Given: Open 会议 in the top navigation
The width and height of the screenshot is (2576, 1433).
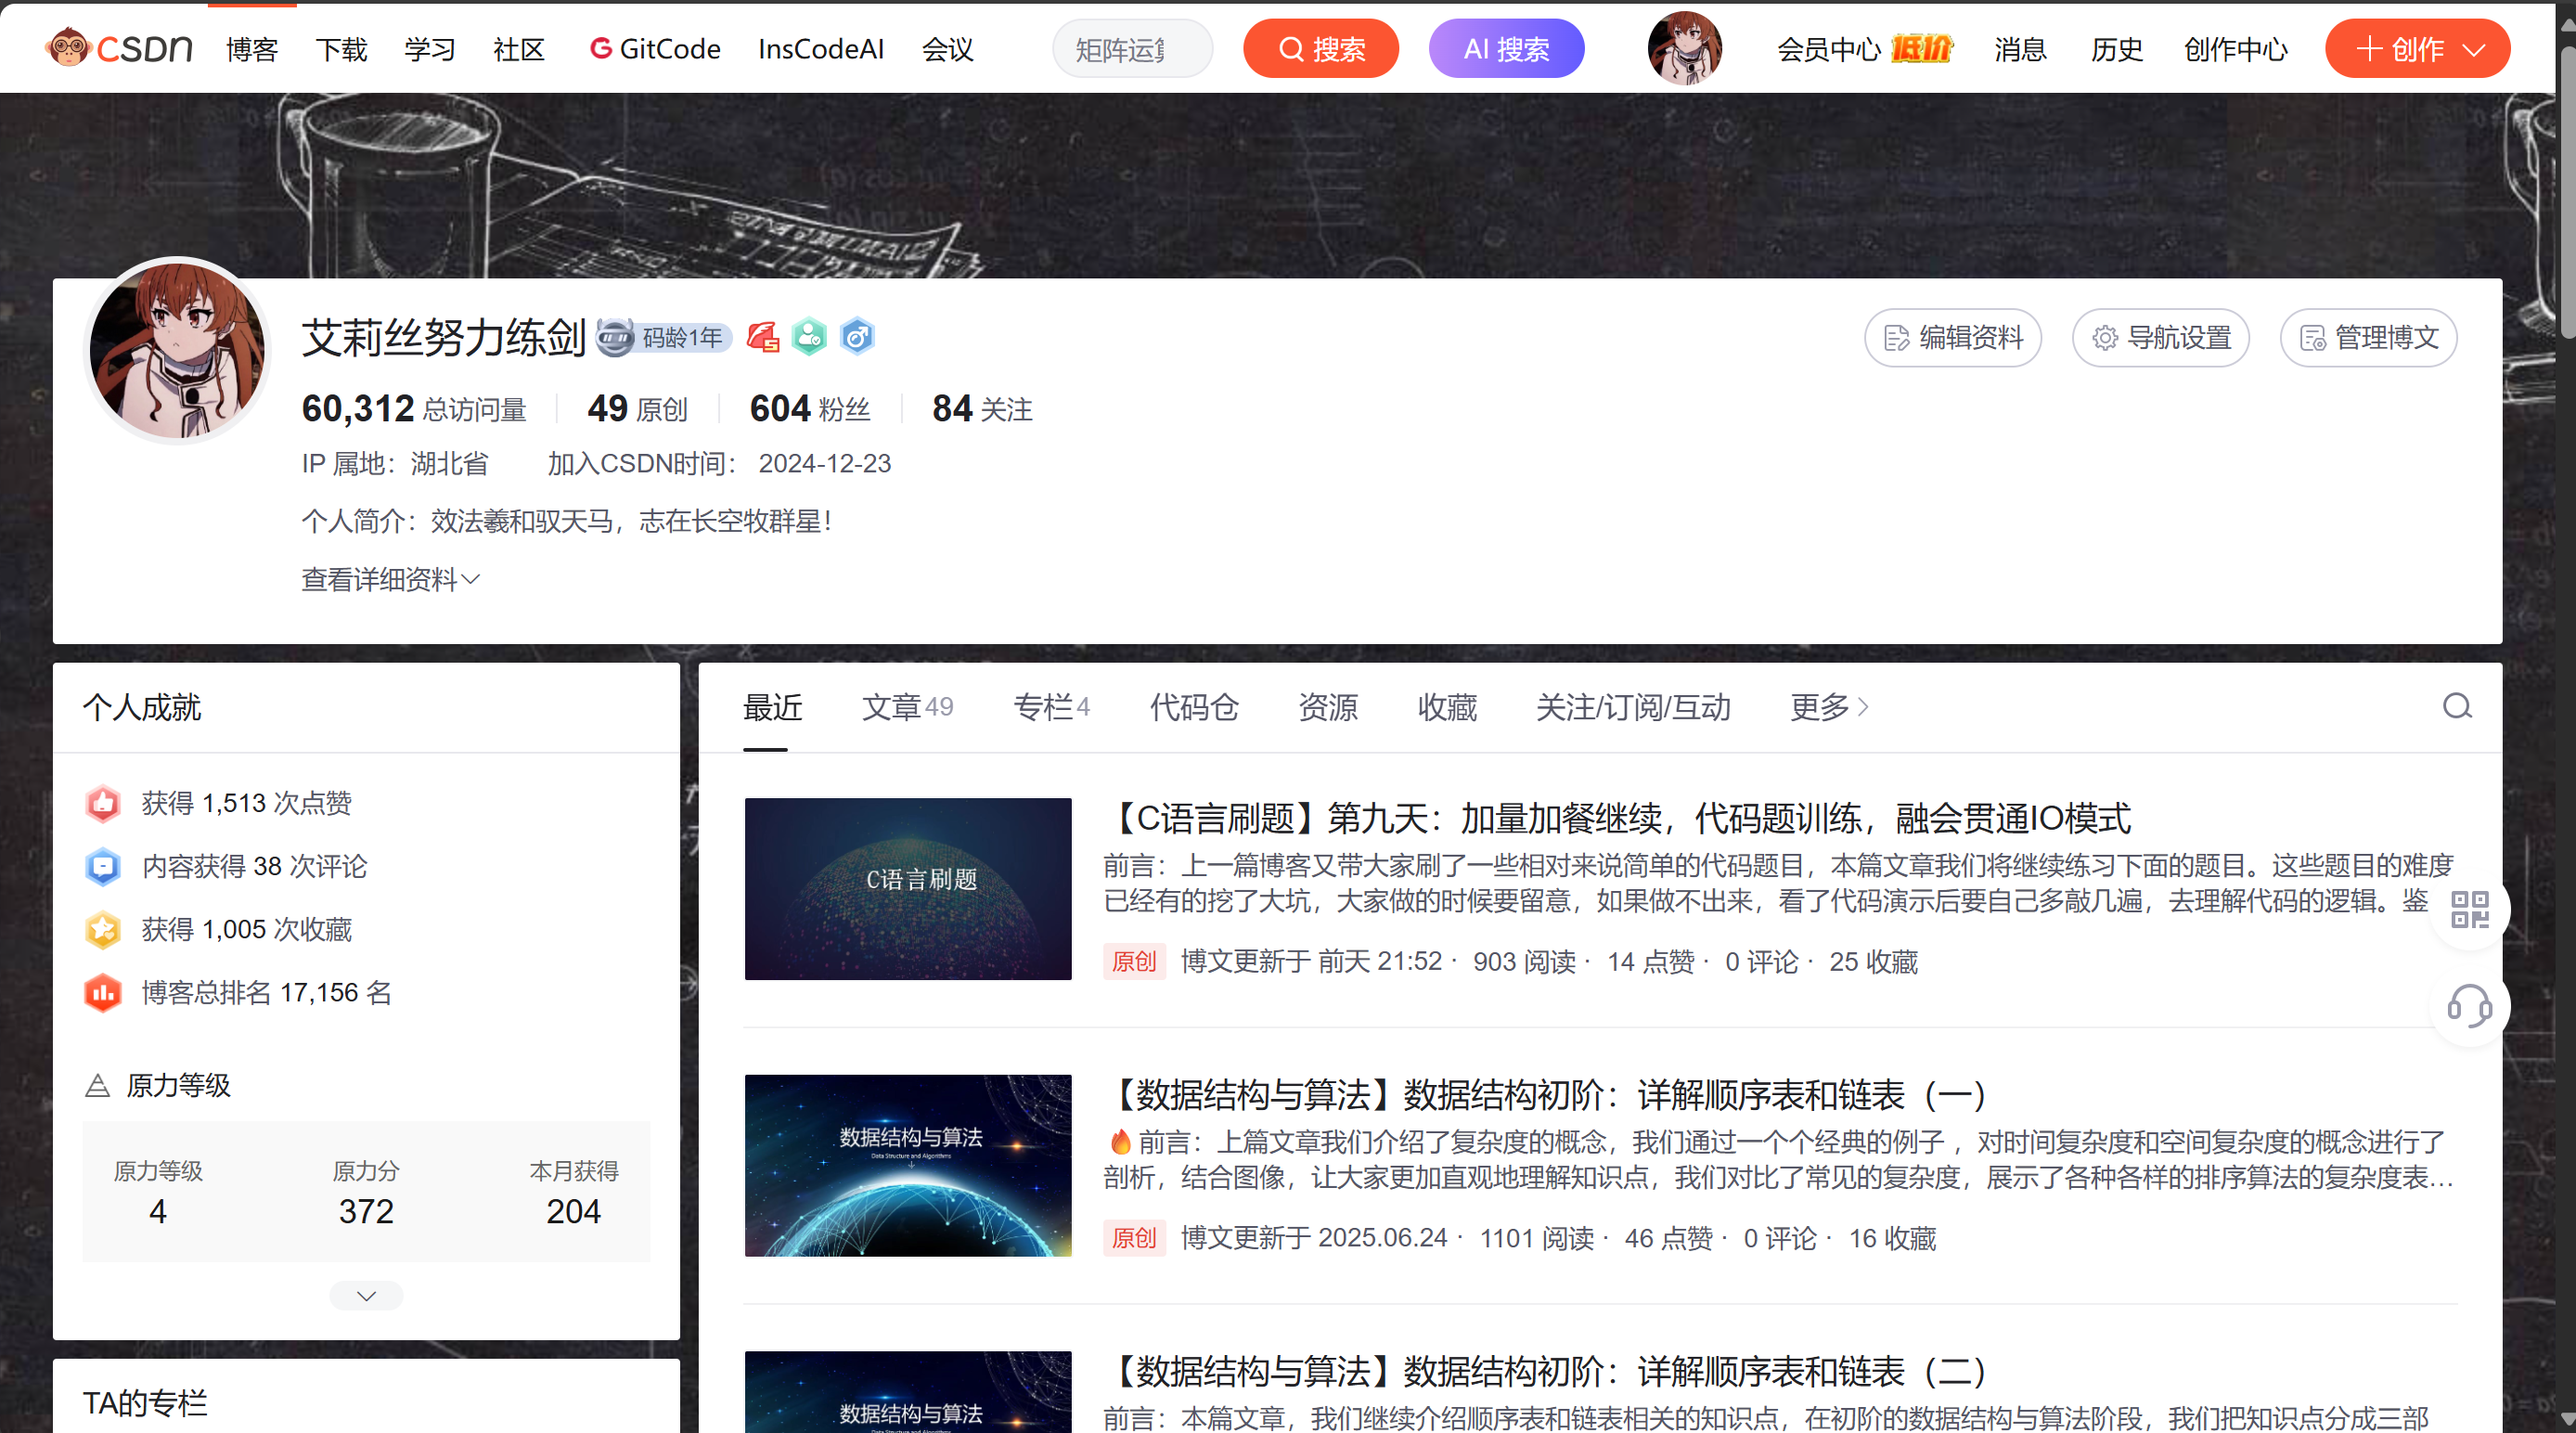Looking at the screenshot, I should [x=947, y=48].
